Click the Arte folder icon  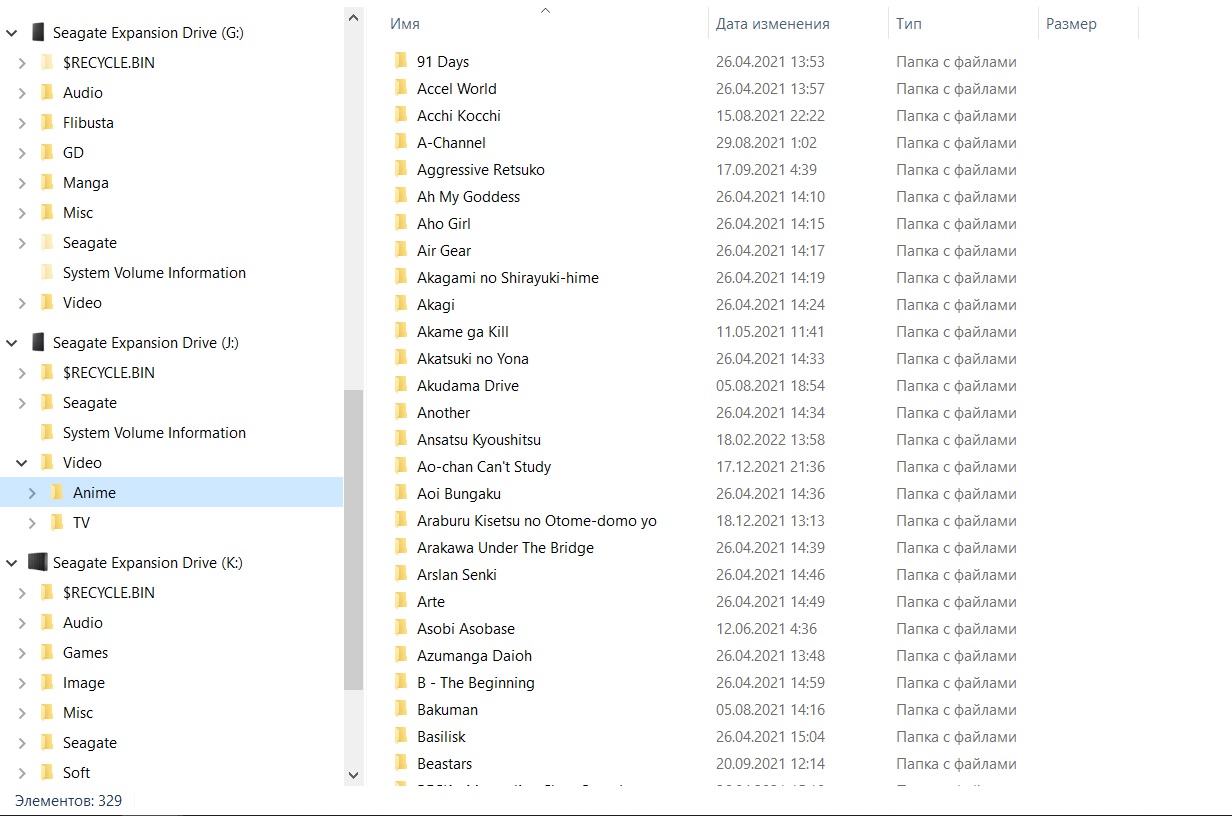(401, 602)
